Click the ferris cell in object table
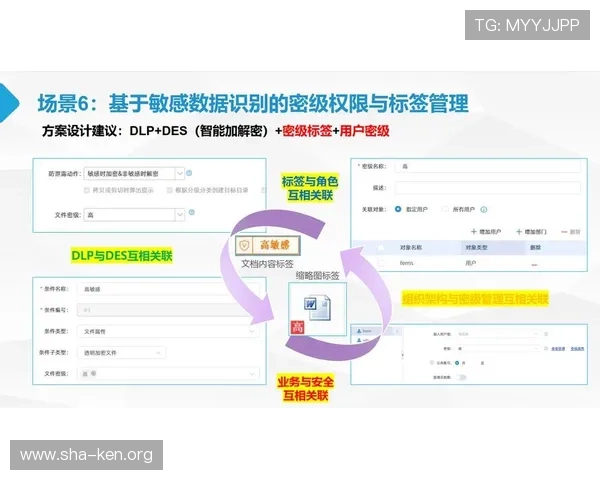This screenshot has height=480, width=600. click(406, 263)
